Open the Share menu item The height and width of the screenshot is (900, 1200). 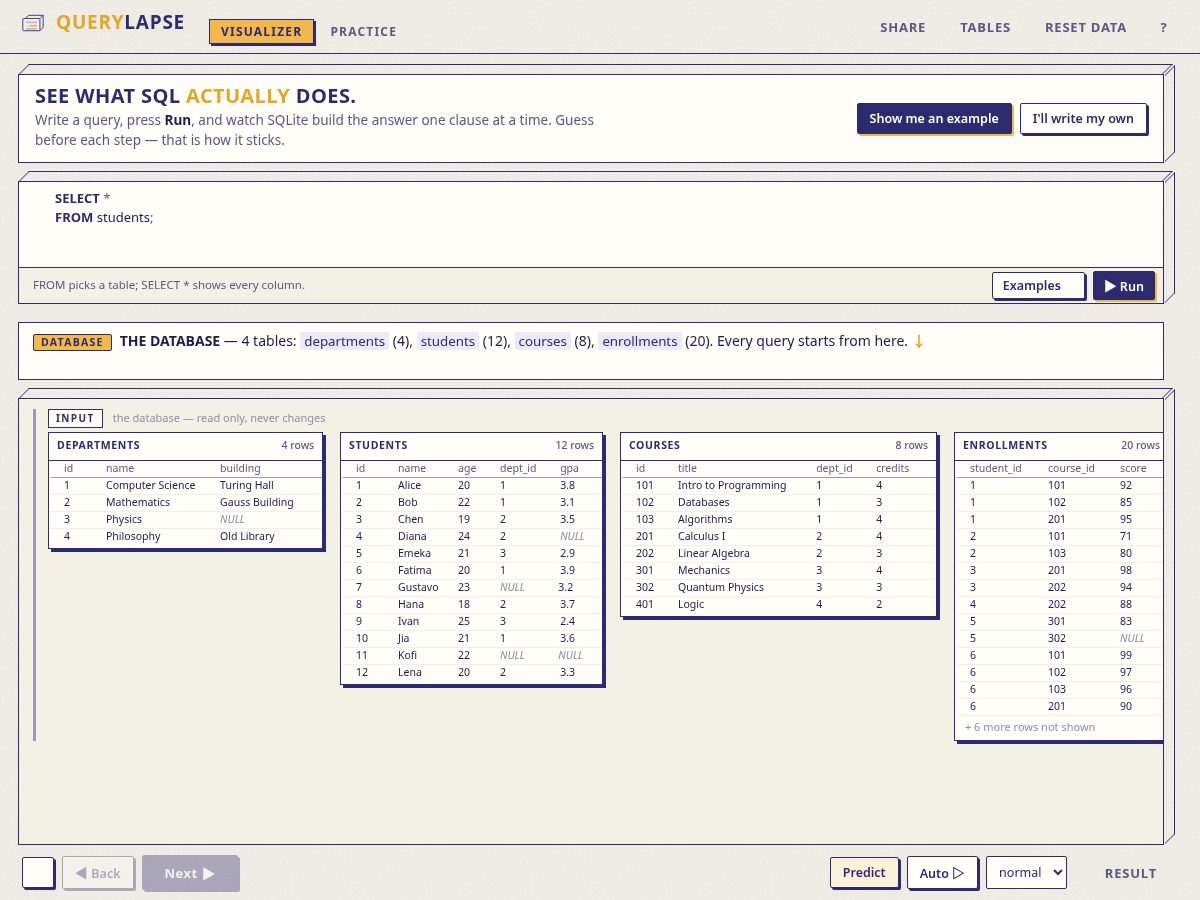[x=903, y=28]
